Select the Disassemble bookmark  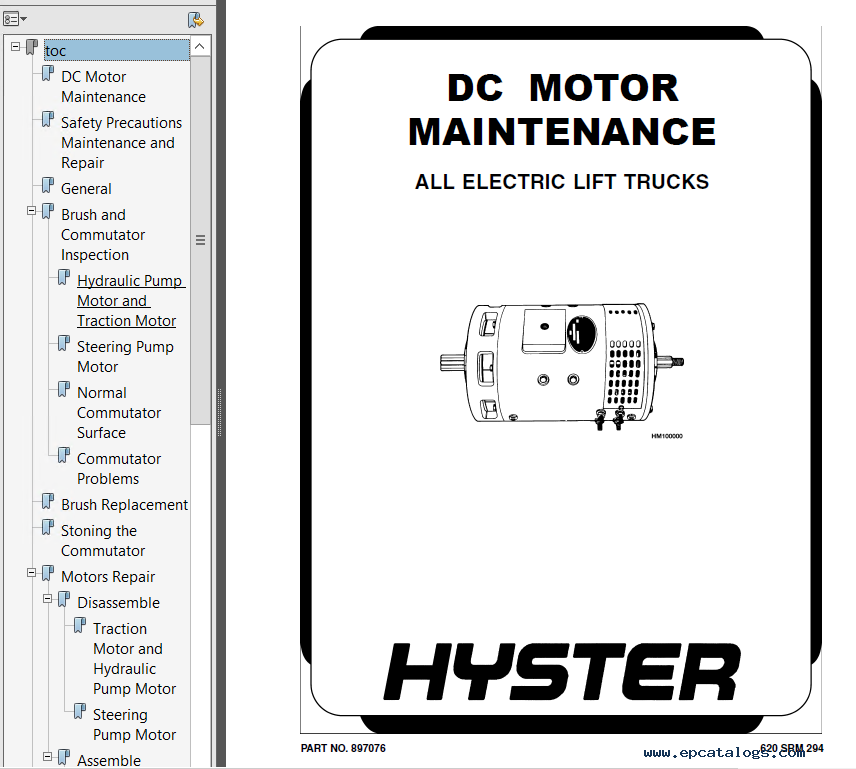(118, 603)
